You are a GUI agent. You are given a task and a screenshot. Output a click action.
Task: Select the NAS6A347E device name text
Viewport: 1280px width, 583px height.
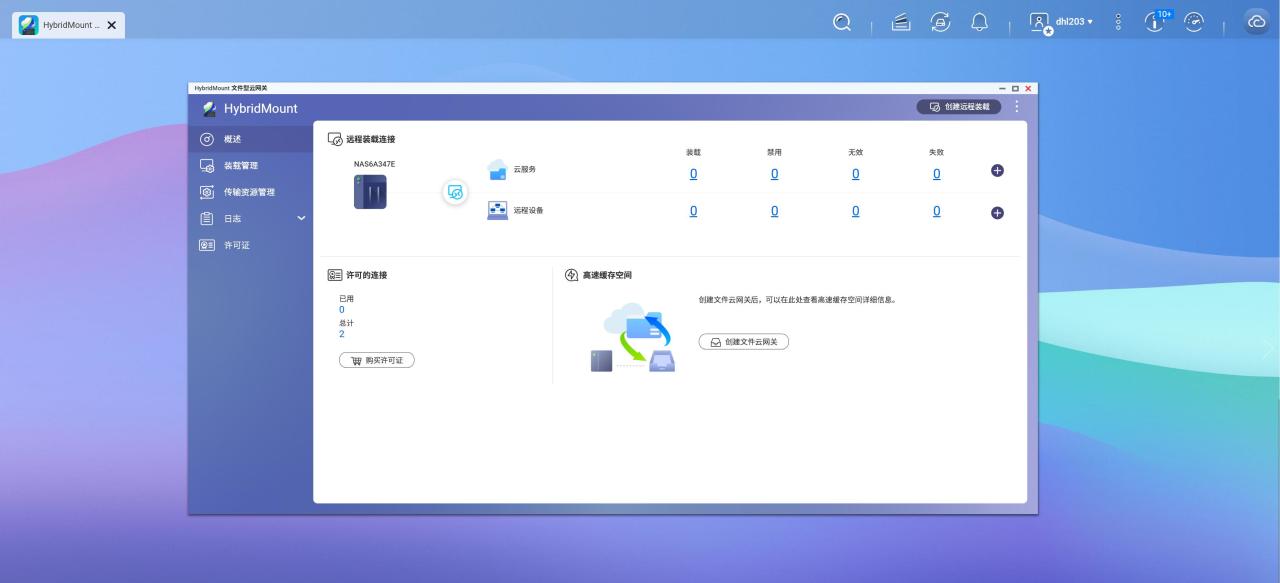[x=374, y=164]
